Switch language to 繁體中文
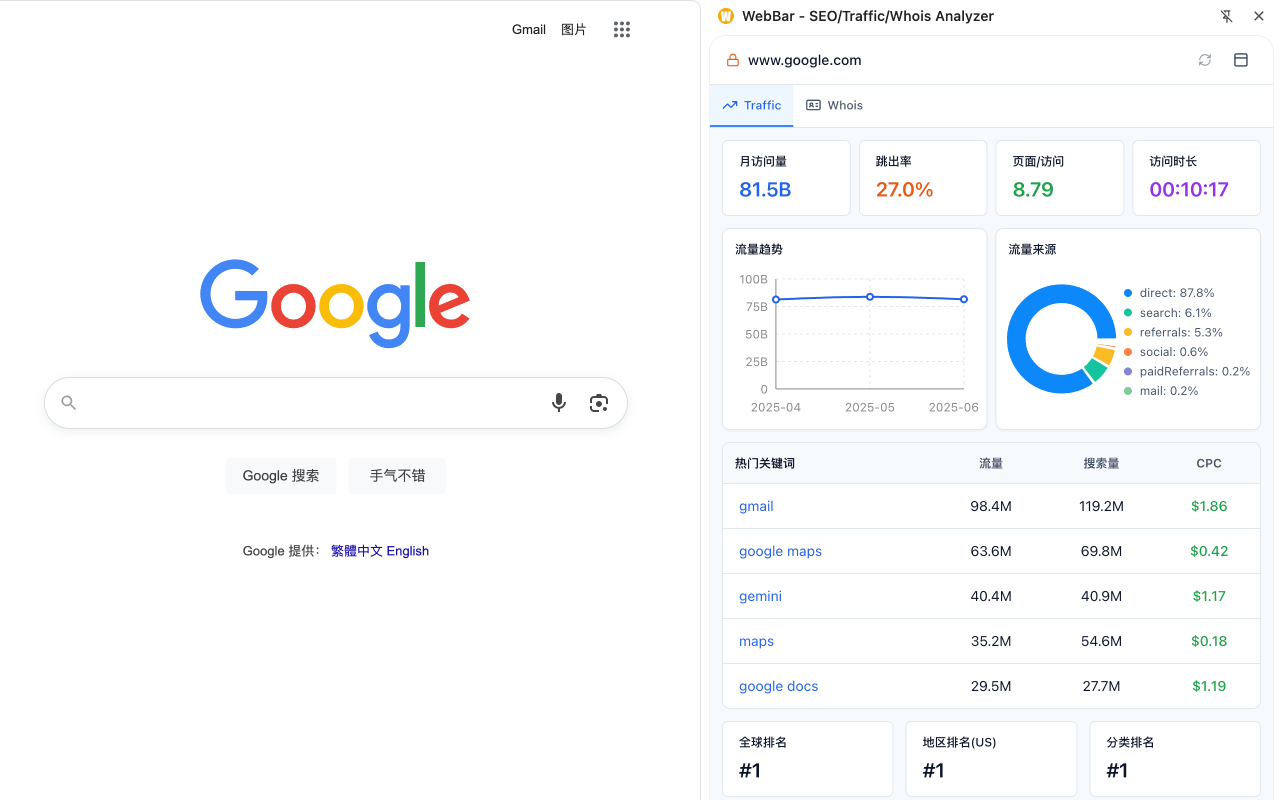The height and width of the screenshot is (800, 1280). [357, 551]
